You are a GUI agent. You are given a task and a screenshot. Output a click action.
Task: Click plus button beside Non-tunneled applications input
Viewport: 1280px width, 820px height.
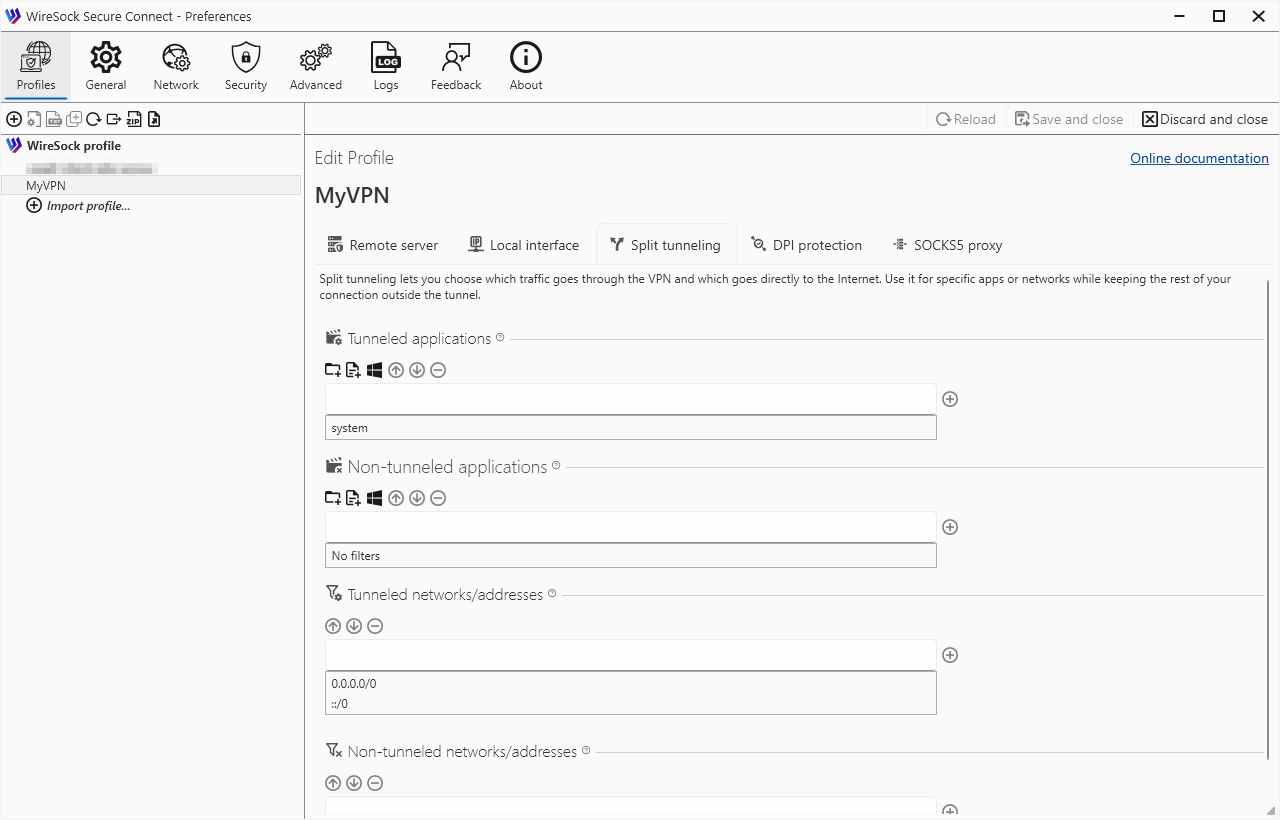[951, 527]
